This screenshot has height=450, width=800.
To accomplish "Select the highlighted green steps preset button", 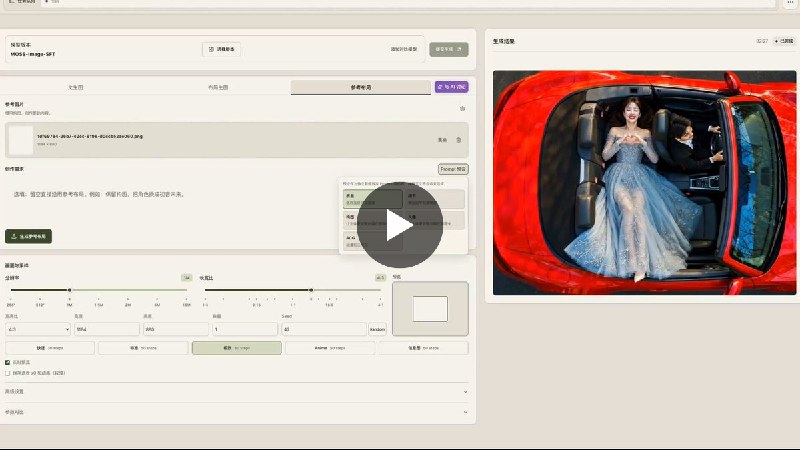I will tap(237, 348).
